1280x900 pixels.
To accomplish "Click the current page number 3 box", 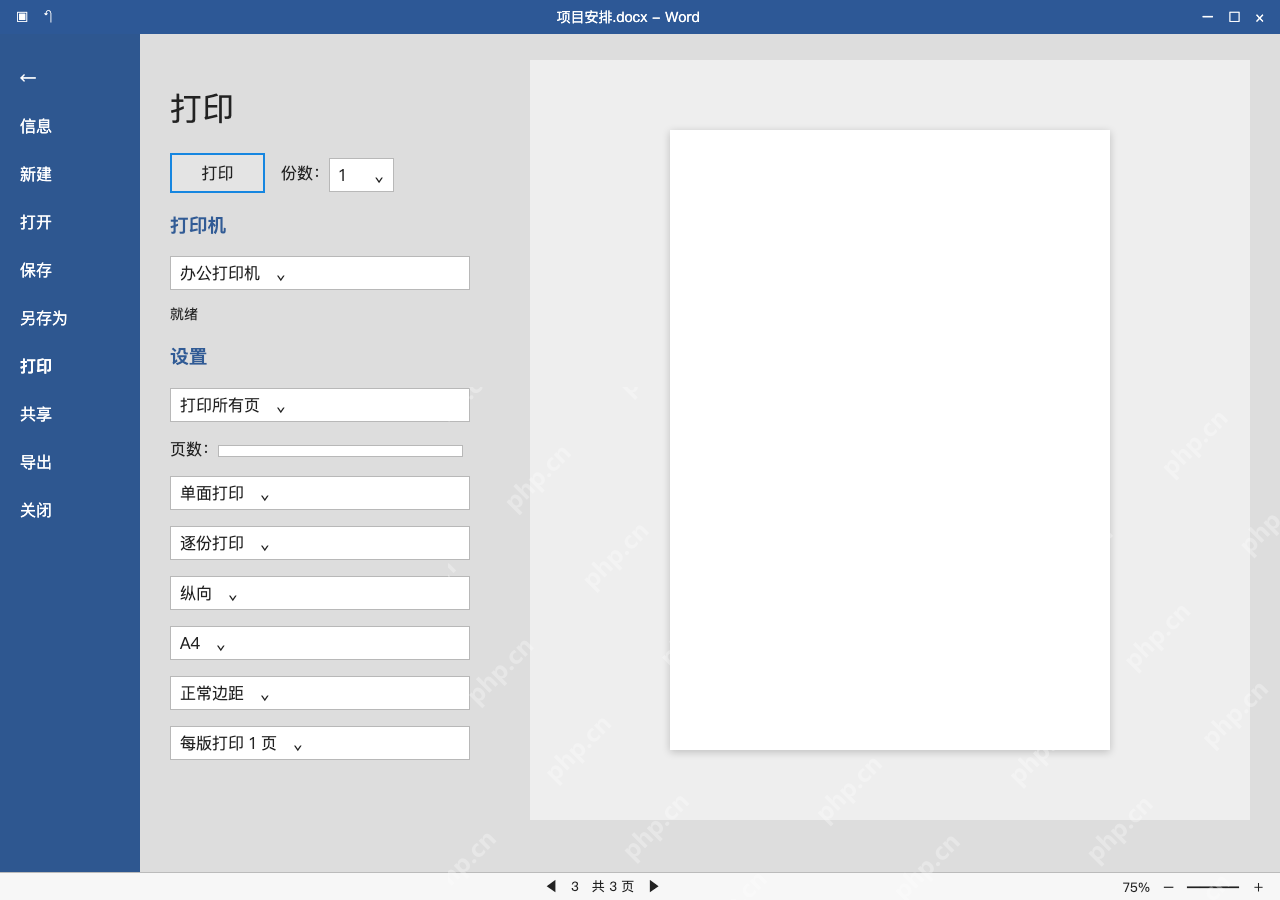I will coord(575,886).
